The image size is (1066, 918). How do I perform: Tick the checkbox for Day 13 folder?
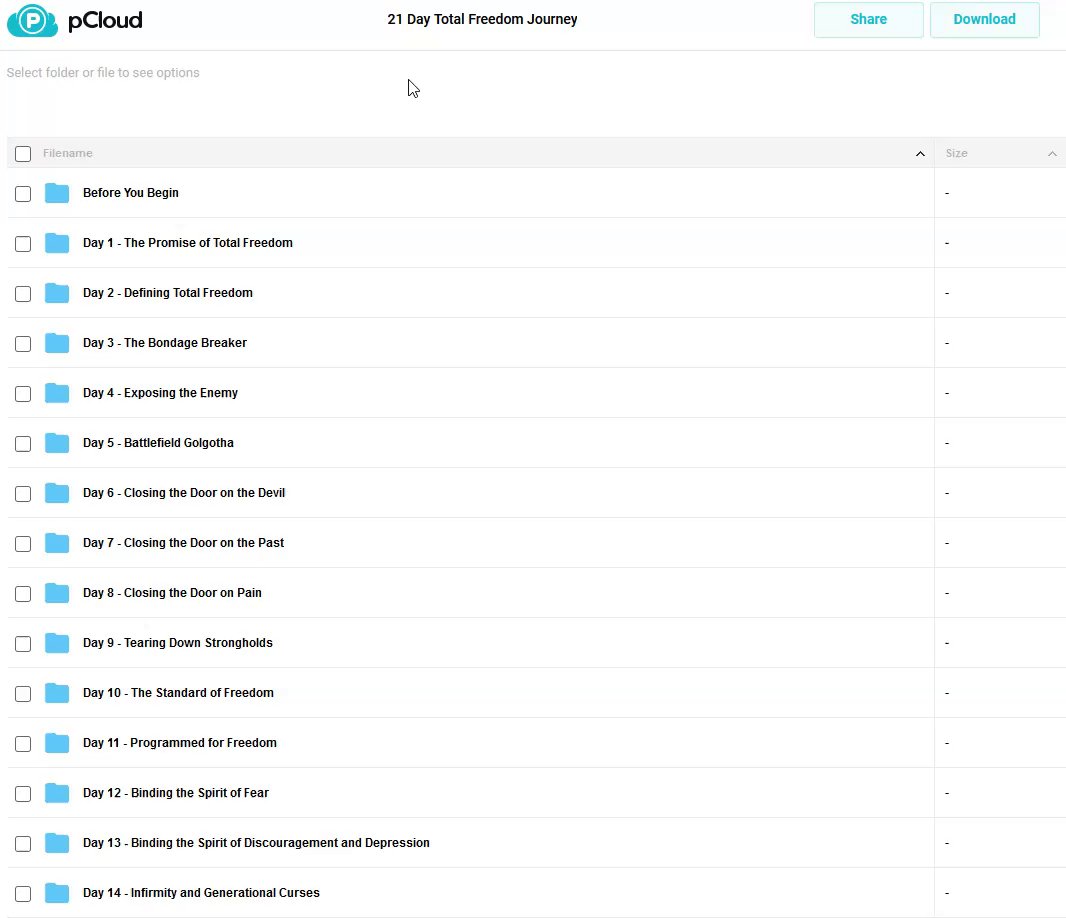point(23,844)
